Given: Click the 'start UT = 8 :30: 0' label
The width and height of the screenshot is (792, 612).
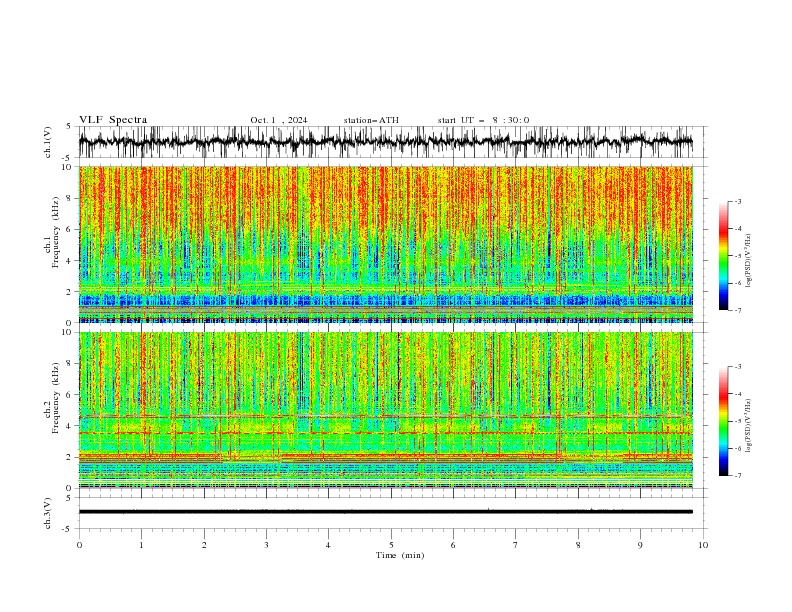Looking at the screenshot, I should 483,120.
